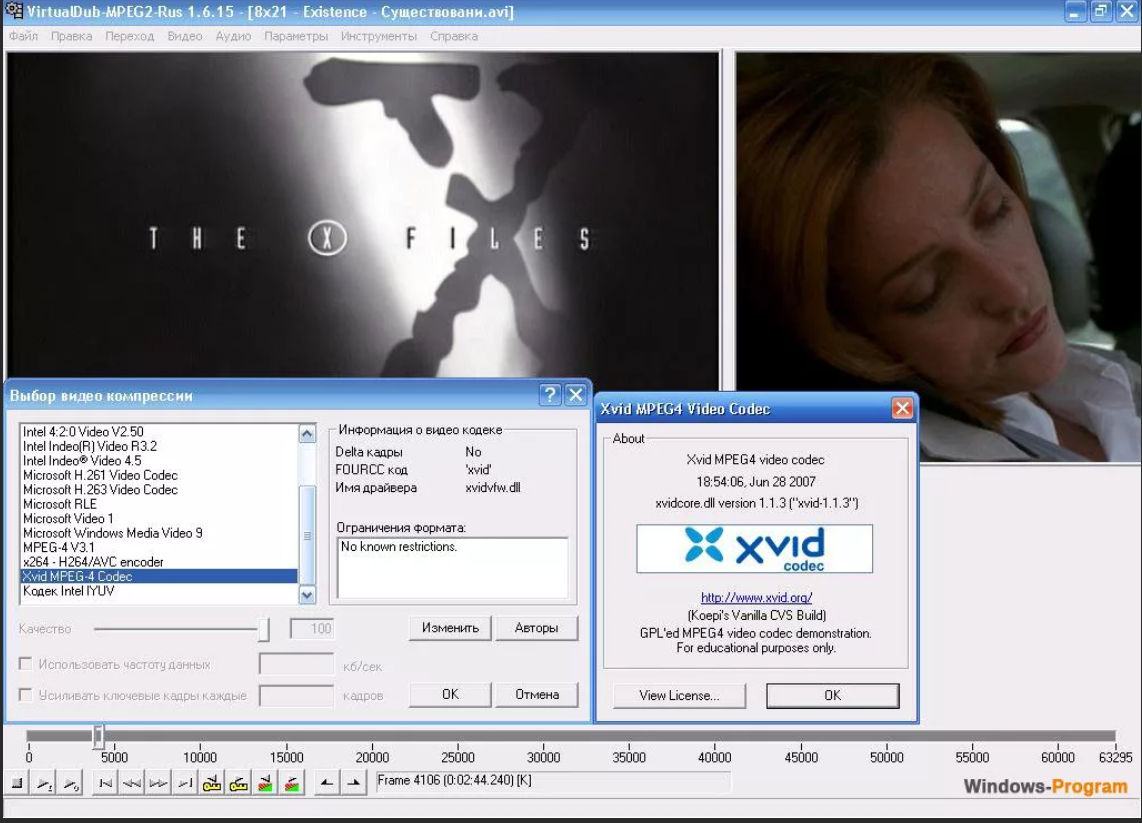
Task: Click the Stop playback button
Action: click(17, 784)
